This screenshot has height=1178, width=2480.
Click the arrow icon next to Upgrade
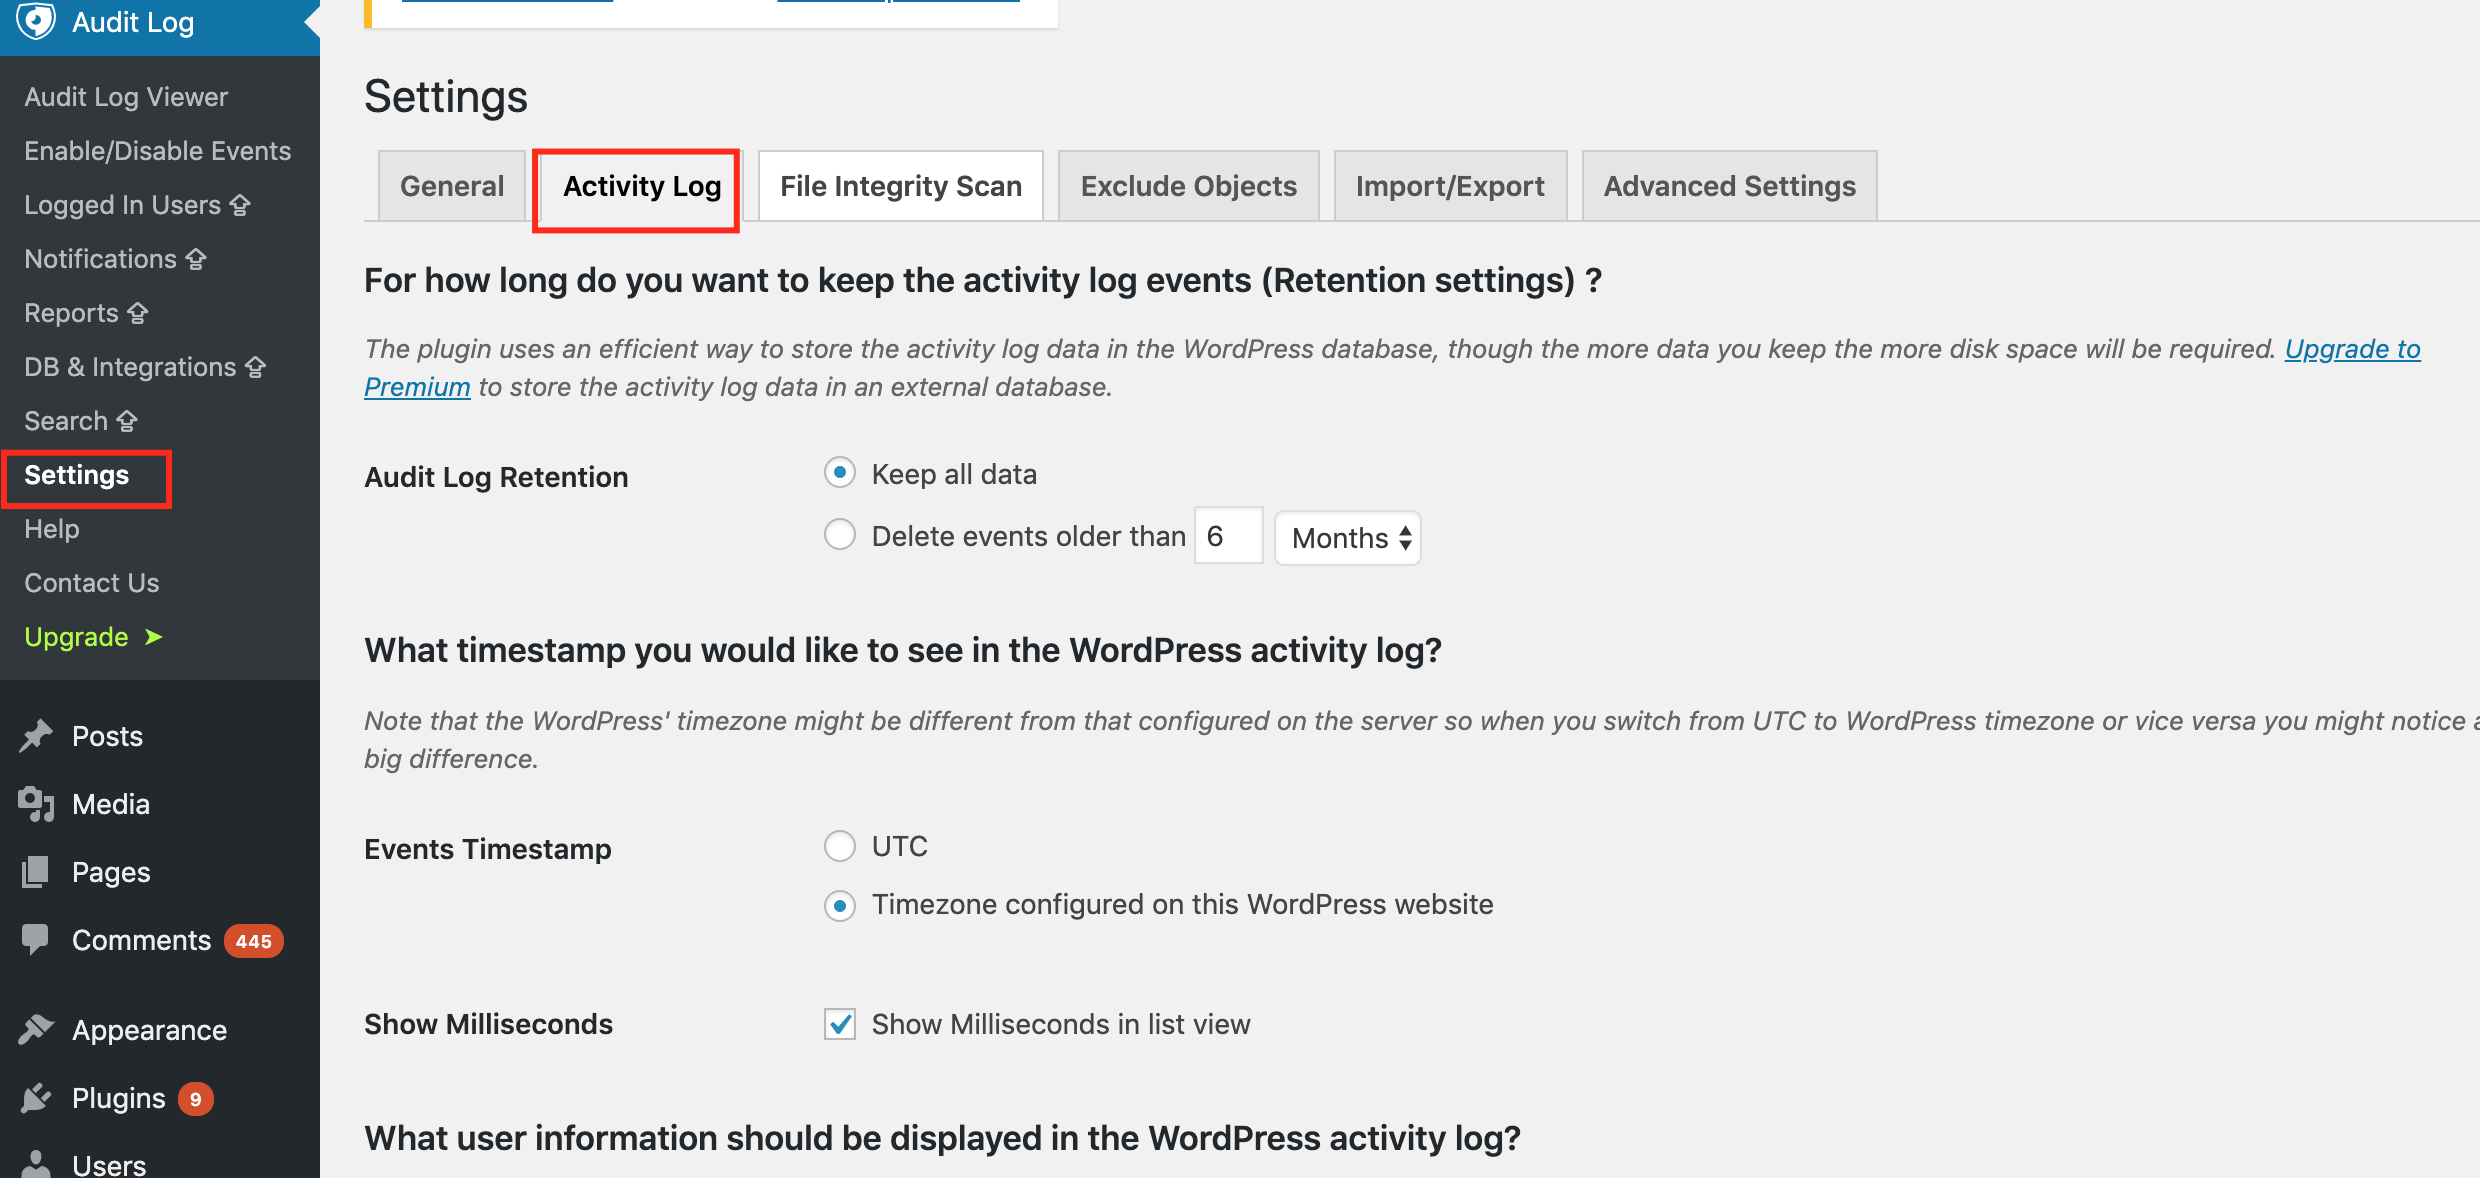pyautogui.click(x=153, y=637)
